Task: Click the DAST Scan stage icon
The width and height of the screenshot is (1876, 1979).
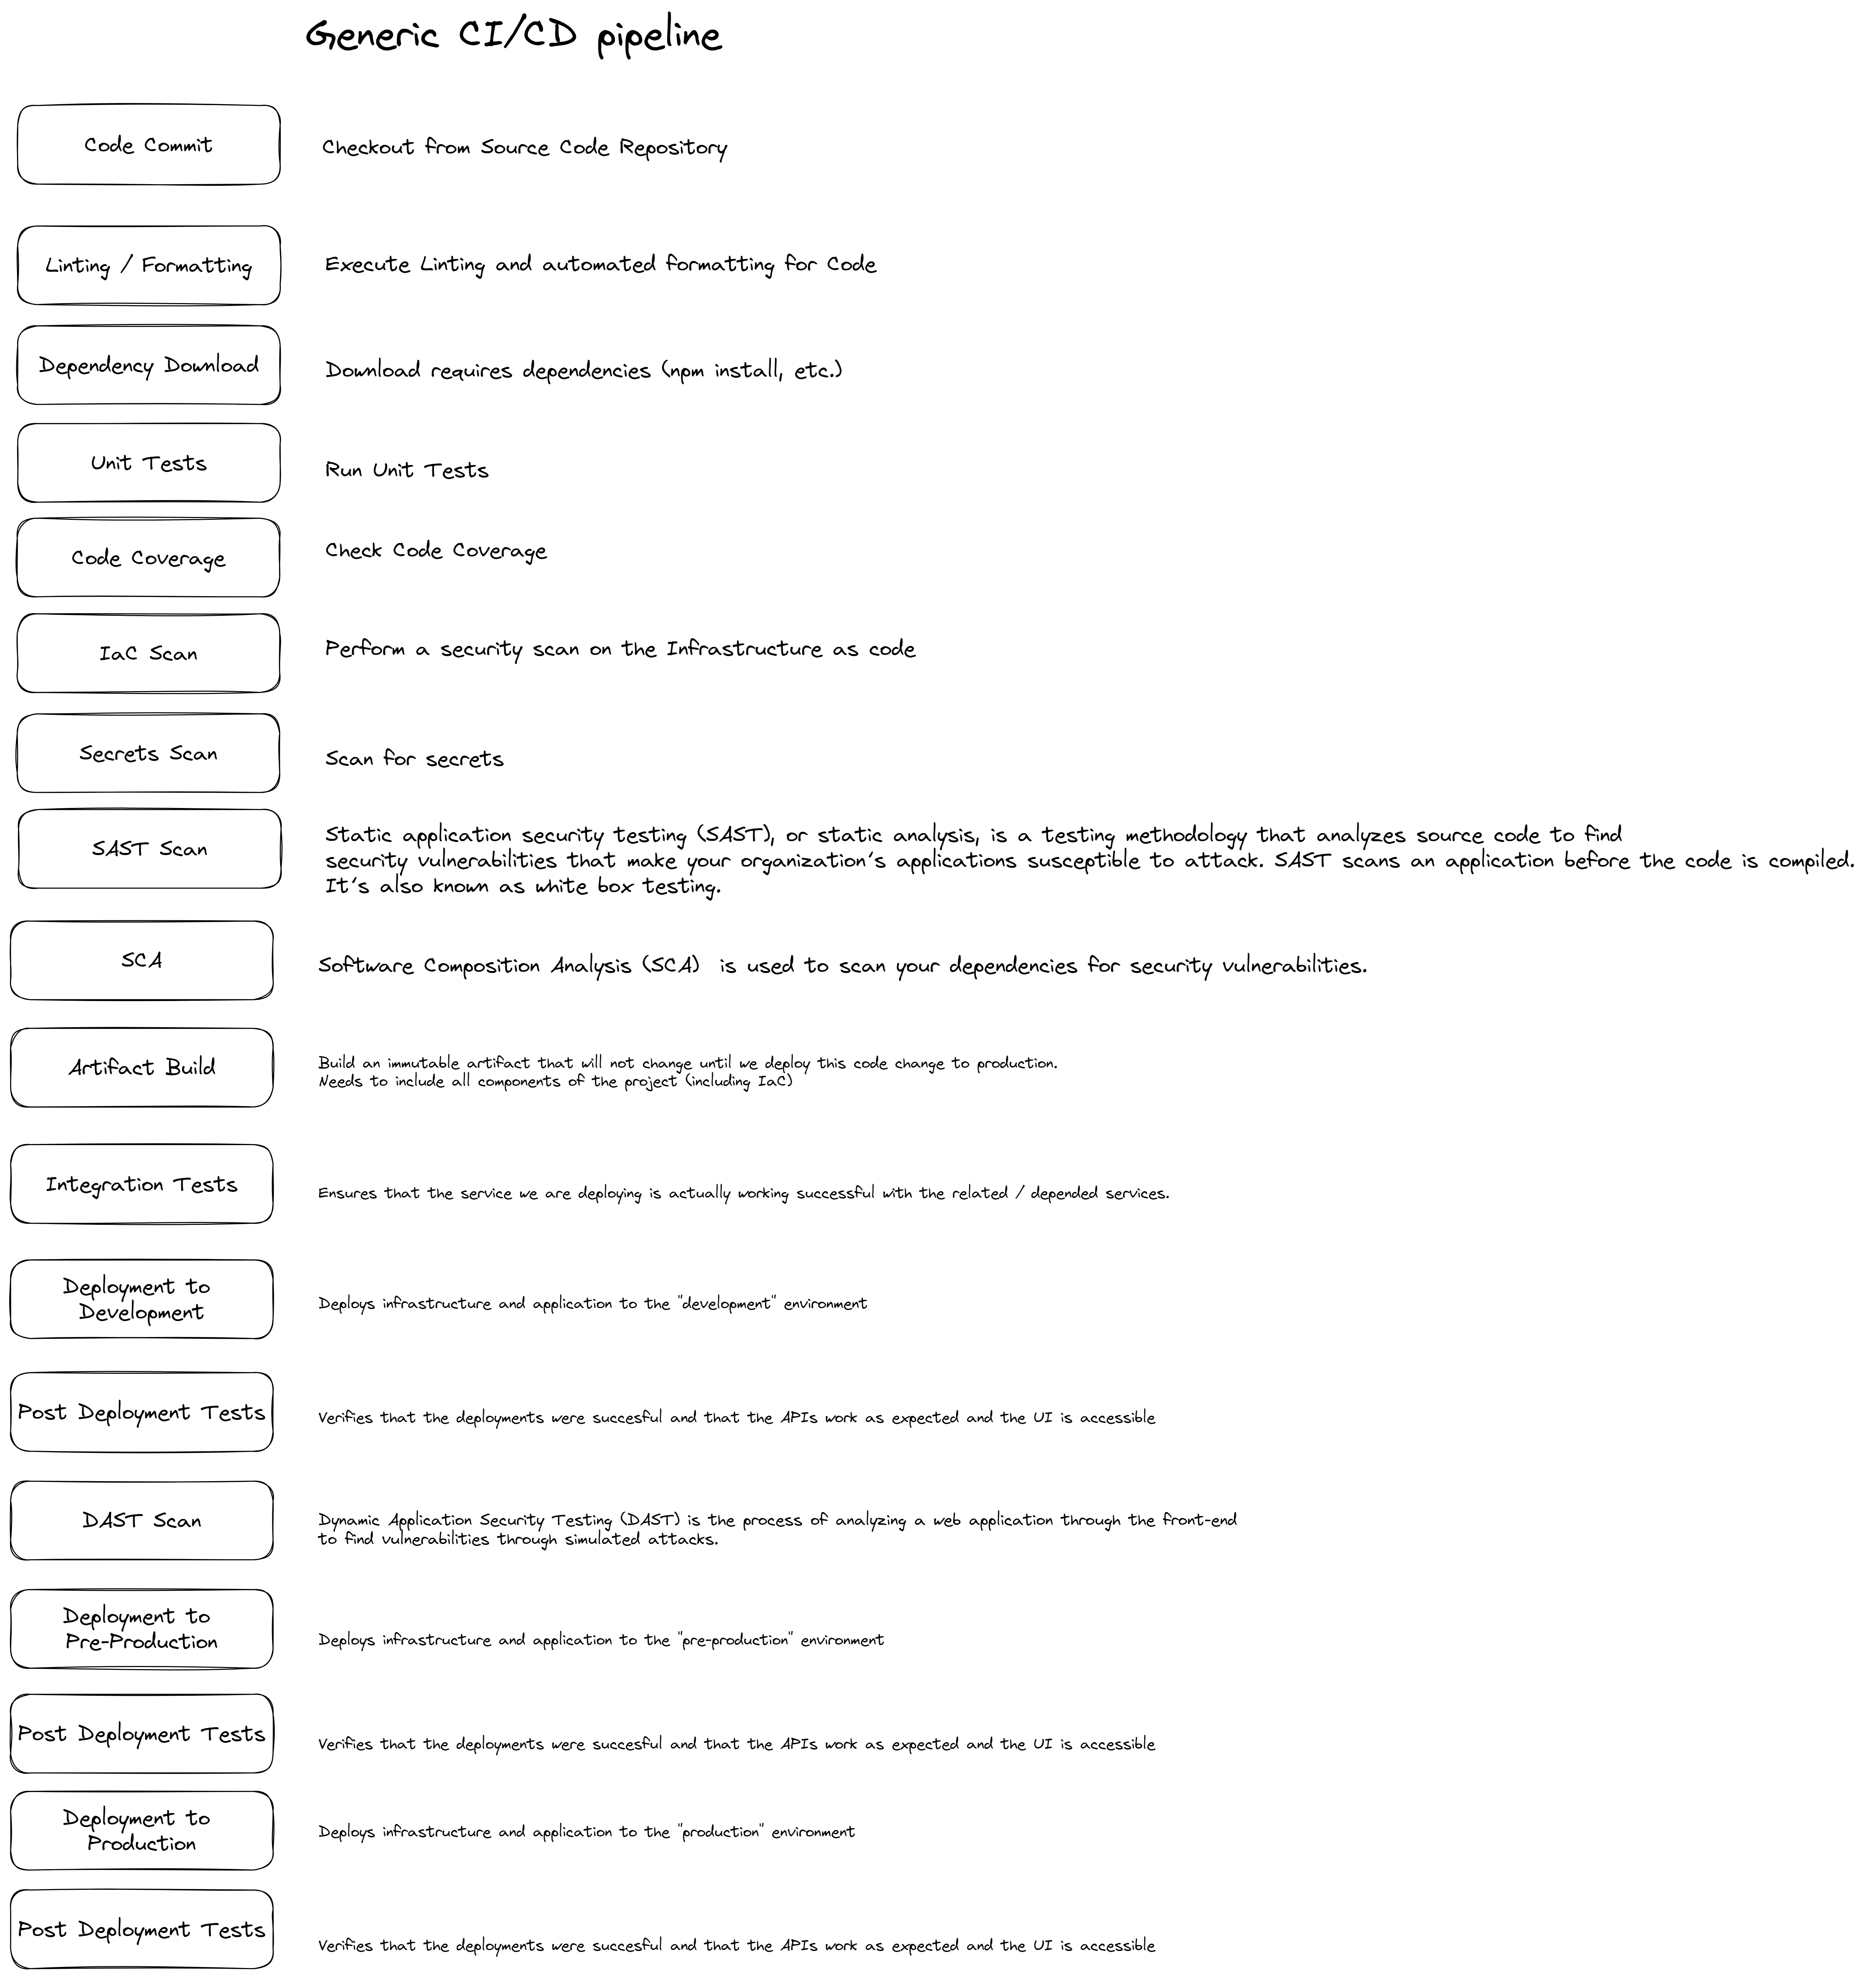Action: (146, 1519)
